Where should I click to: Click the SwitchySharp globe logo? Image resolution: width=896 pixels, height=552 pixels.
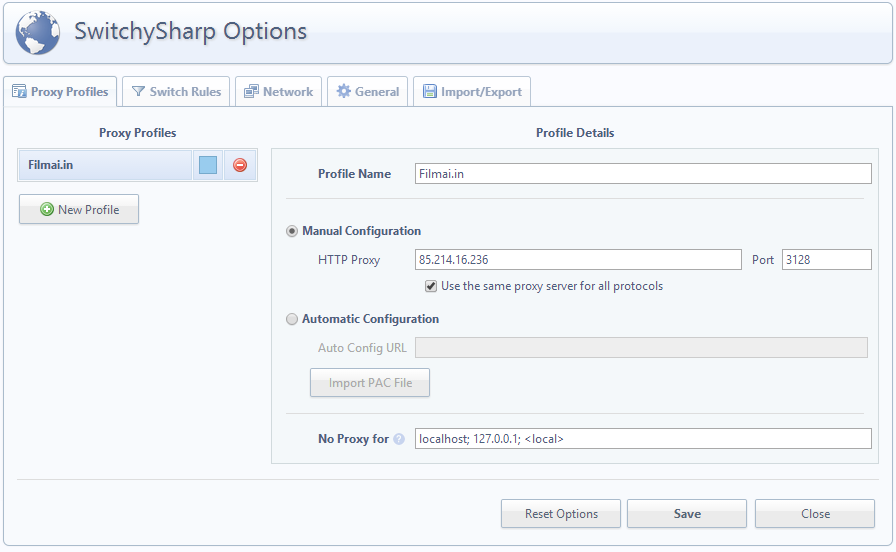tap(38, 33)
